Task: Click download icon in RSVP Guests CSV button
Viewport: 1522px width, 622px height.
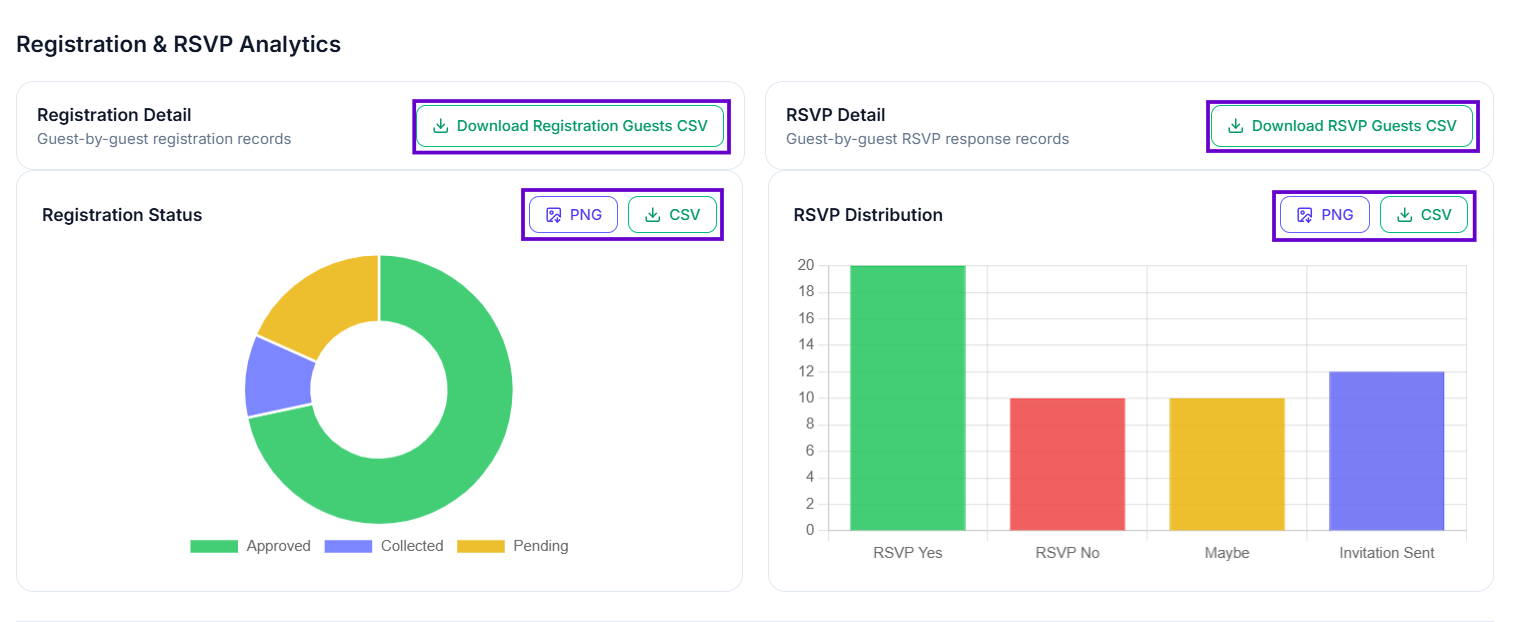Action: click(x=1235, y=126)
